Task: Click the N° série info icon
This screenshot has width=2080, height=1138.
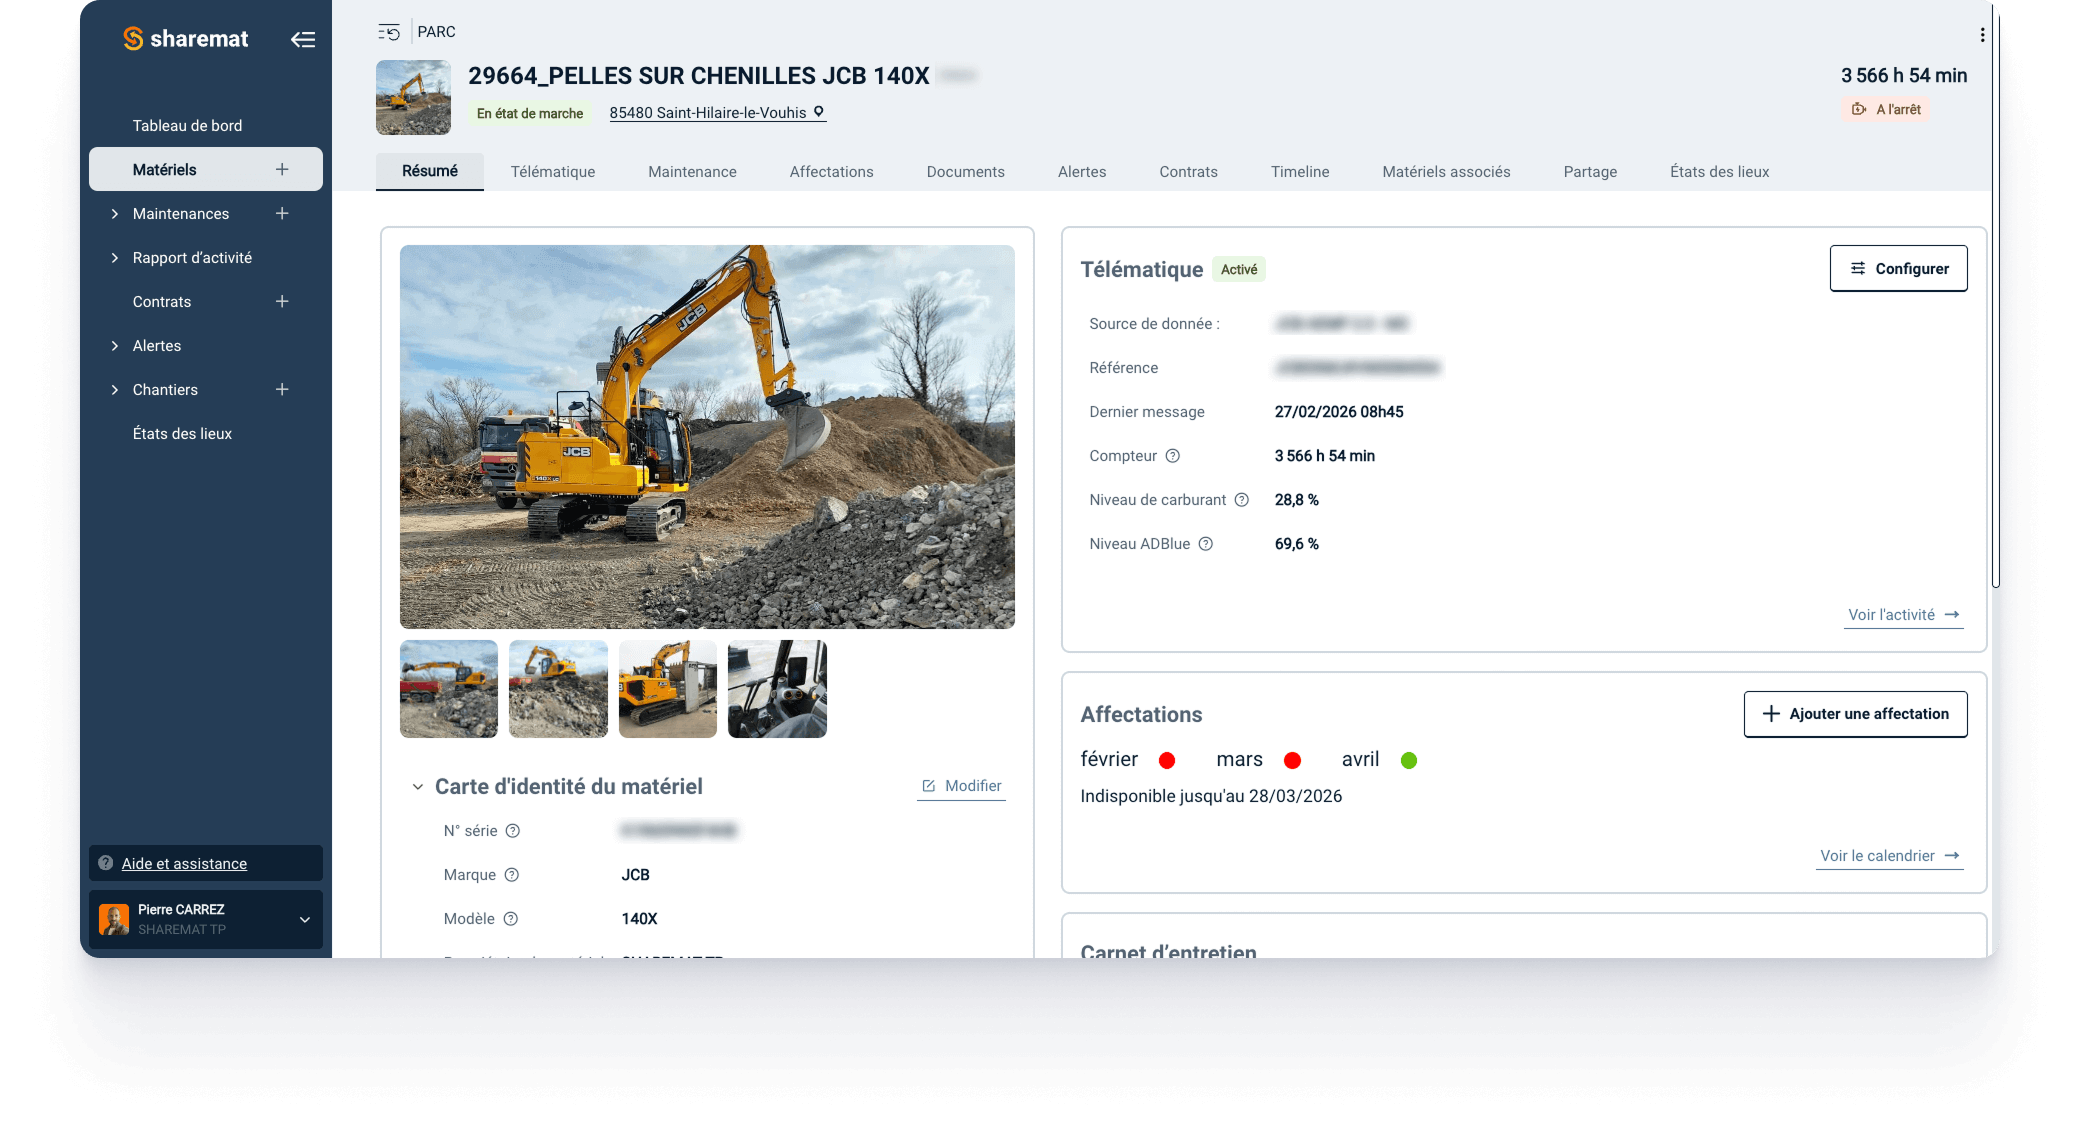Action: (x=513, y=831)
